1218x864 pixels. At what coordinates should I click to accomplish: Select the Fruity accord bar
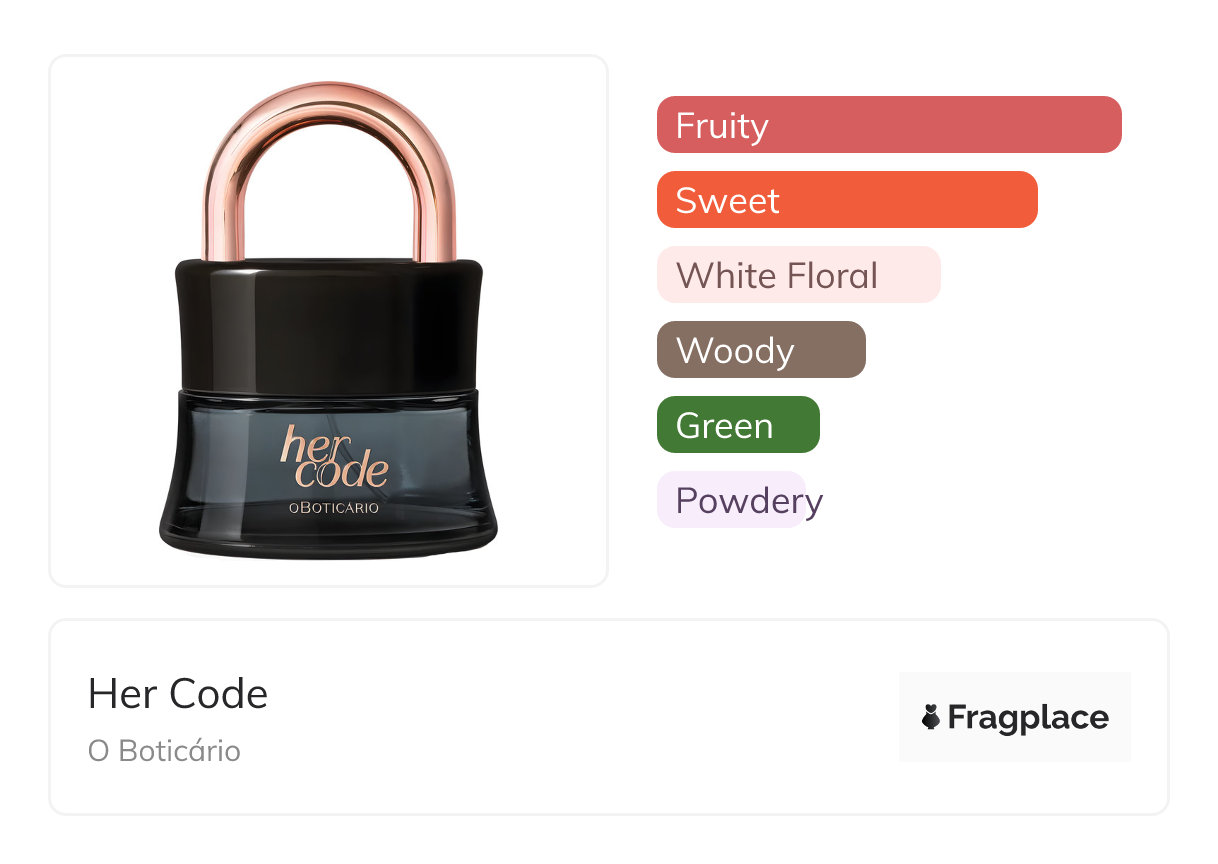click(x=888, y=125)
